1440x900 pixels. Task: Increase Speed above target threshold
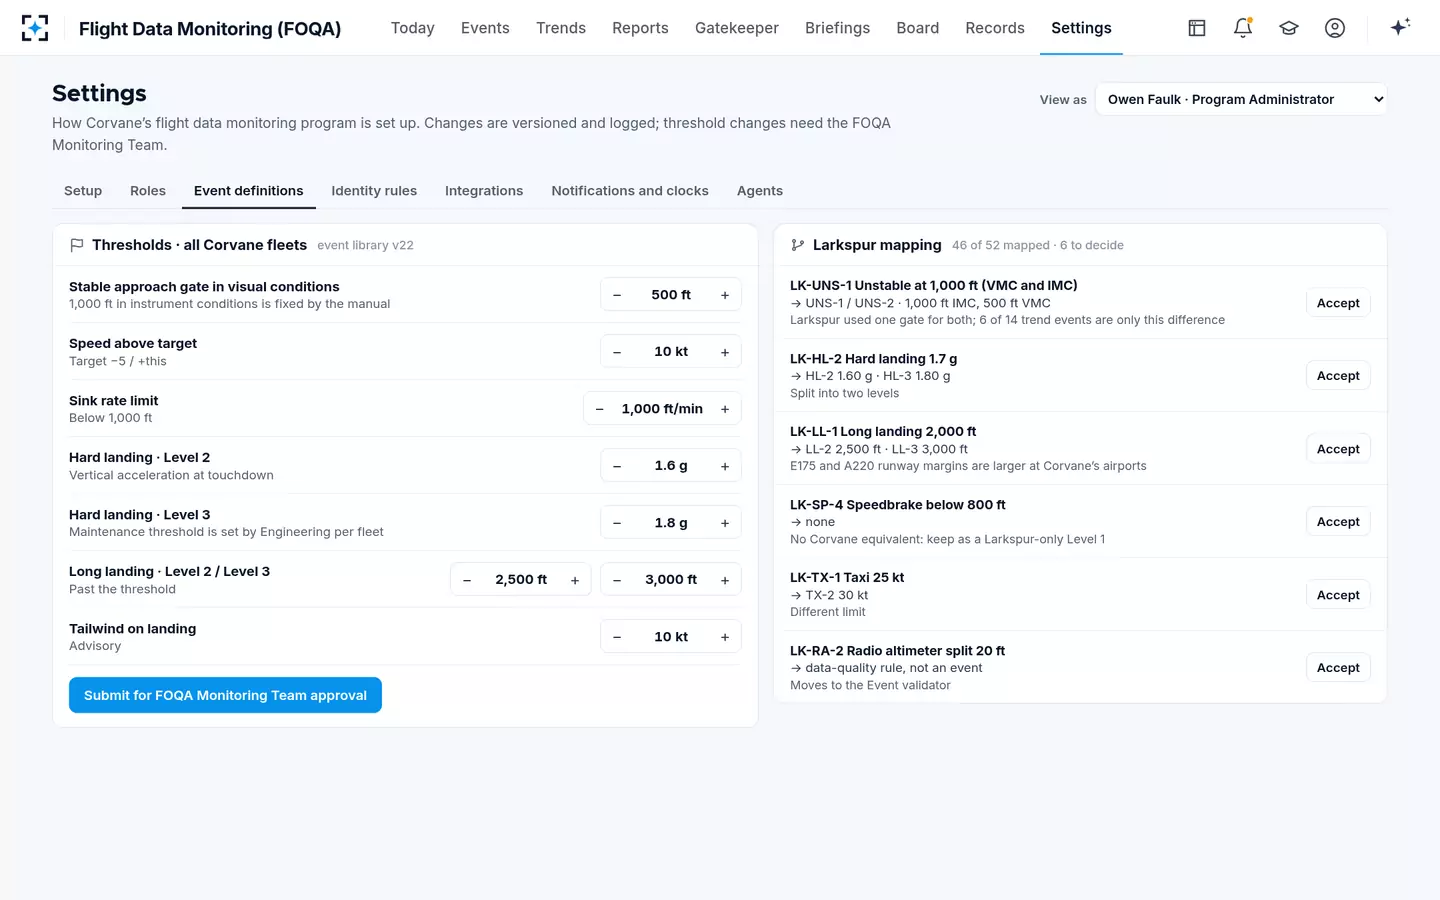click(725, 352)
